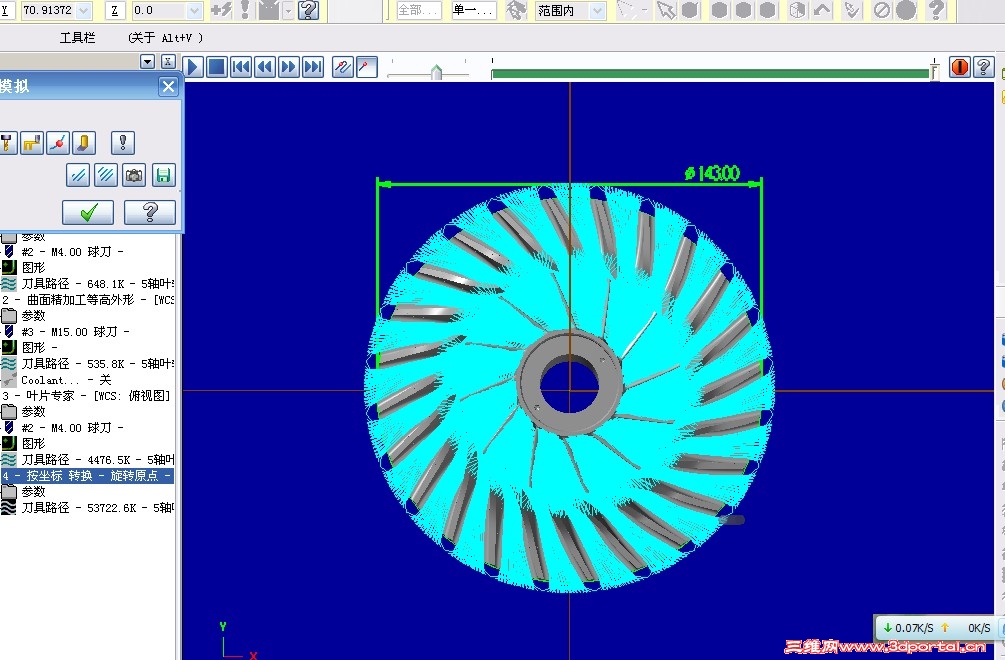Click the unselect circle-slash icon
1005x660 pixels.
coord(882,10)
